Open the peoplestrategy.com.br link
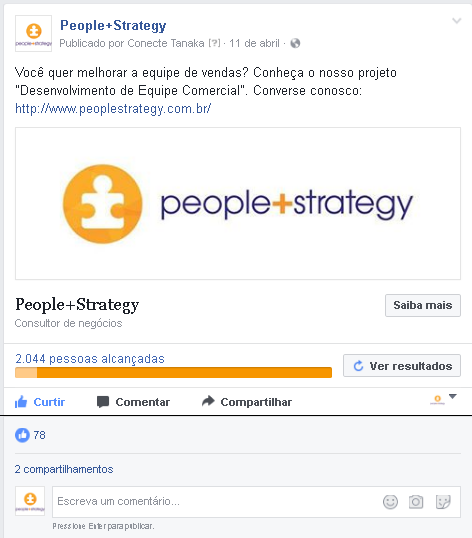This screenshot has height=538, width=472. [x=113, y=109]
